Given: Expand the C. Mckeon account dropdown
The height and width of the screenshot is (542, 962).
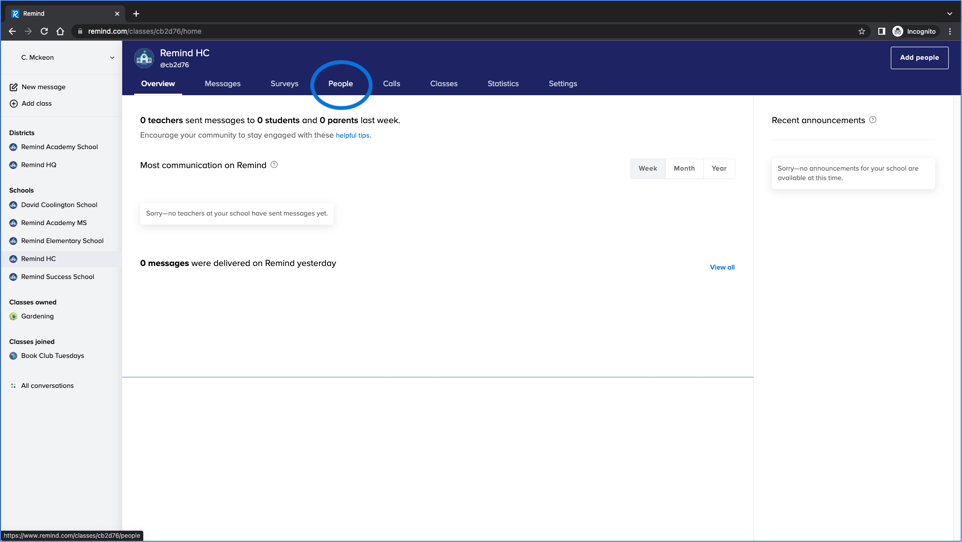Looking at the screenshot, I should click(111, 58).
